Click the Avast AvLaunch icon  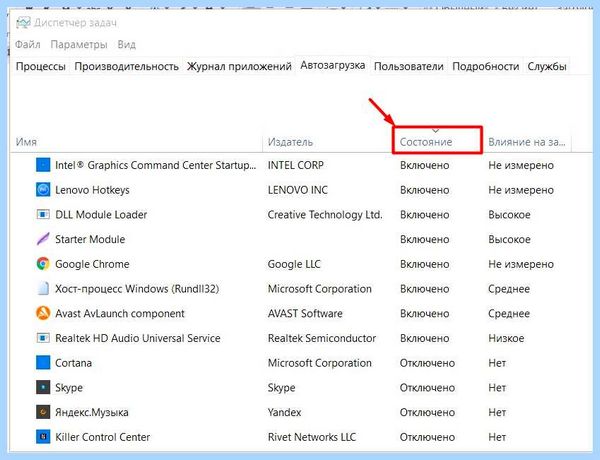[x=43, y=313]
